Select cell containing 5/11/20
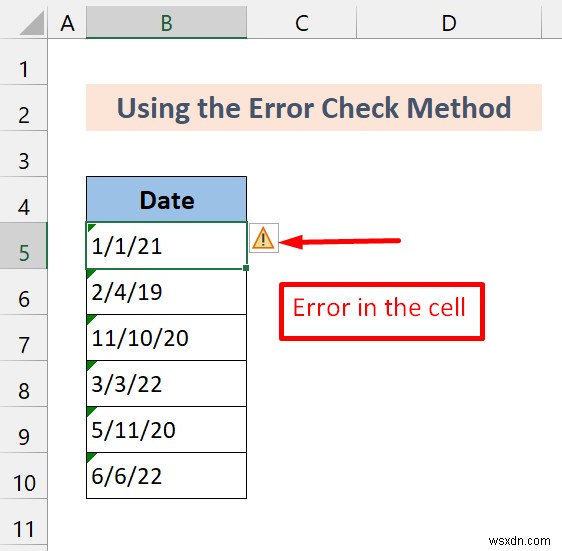Image resolution: width=562 pixels, height=551 pixels. 166,429
